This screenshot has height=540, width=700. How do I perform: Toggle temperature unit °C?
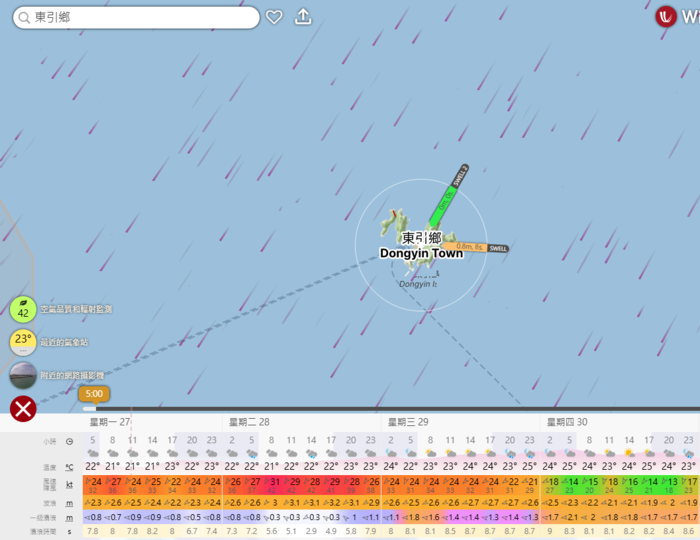click(69, 467)
